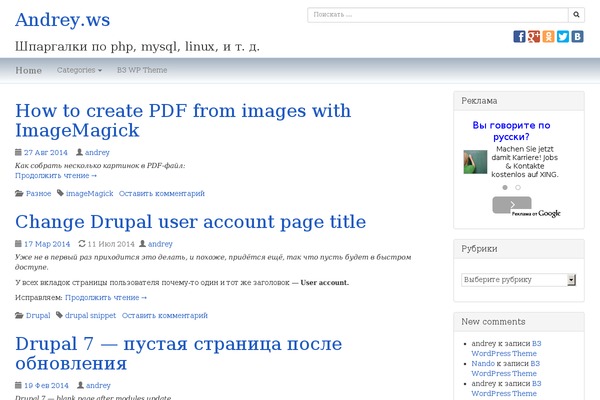Screen dimensions: 600x400
Task: Click the tag icon beside drupal snippet
Action: [x=59, y=315]
